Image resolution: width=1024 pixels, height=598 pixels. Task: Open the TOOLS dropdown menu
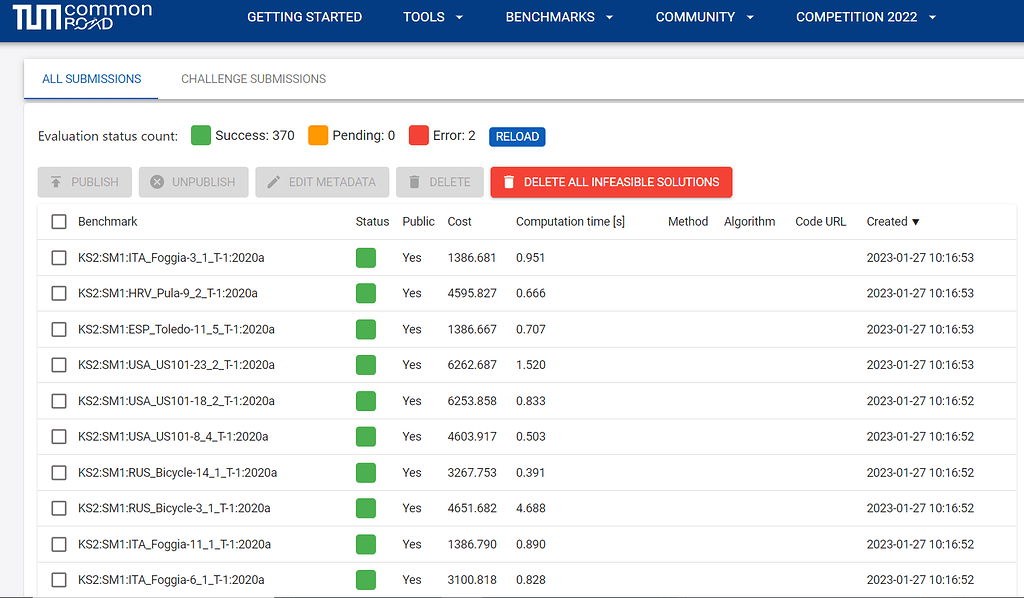click(x=432, y=17)
